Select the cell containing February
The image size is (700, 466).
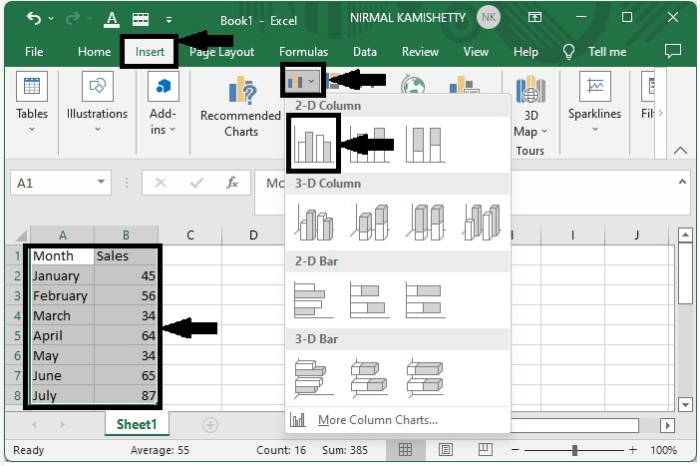(x=62, y=295)
